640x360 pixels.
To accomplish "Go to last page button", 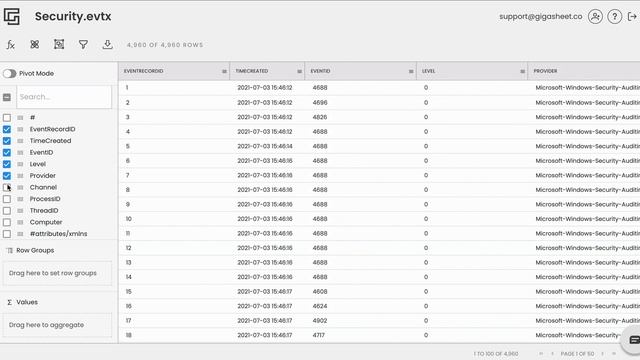I will (x=613, y=353).
